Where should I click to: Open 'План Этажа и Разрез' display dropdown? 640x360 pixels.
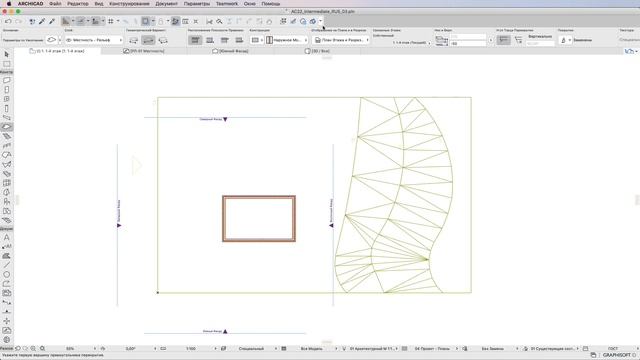(341, 40)
